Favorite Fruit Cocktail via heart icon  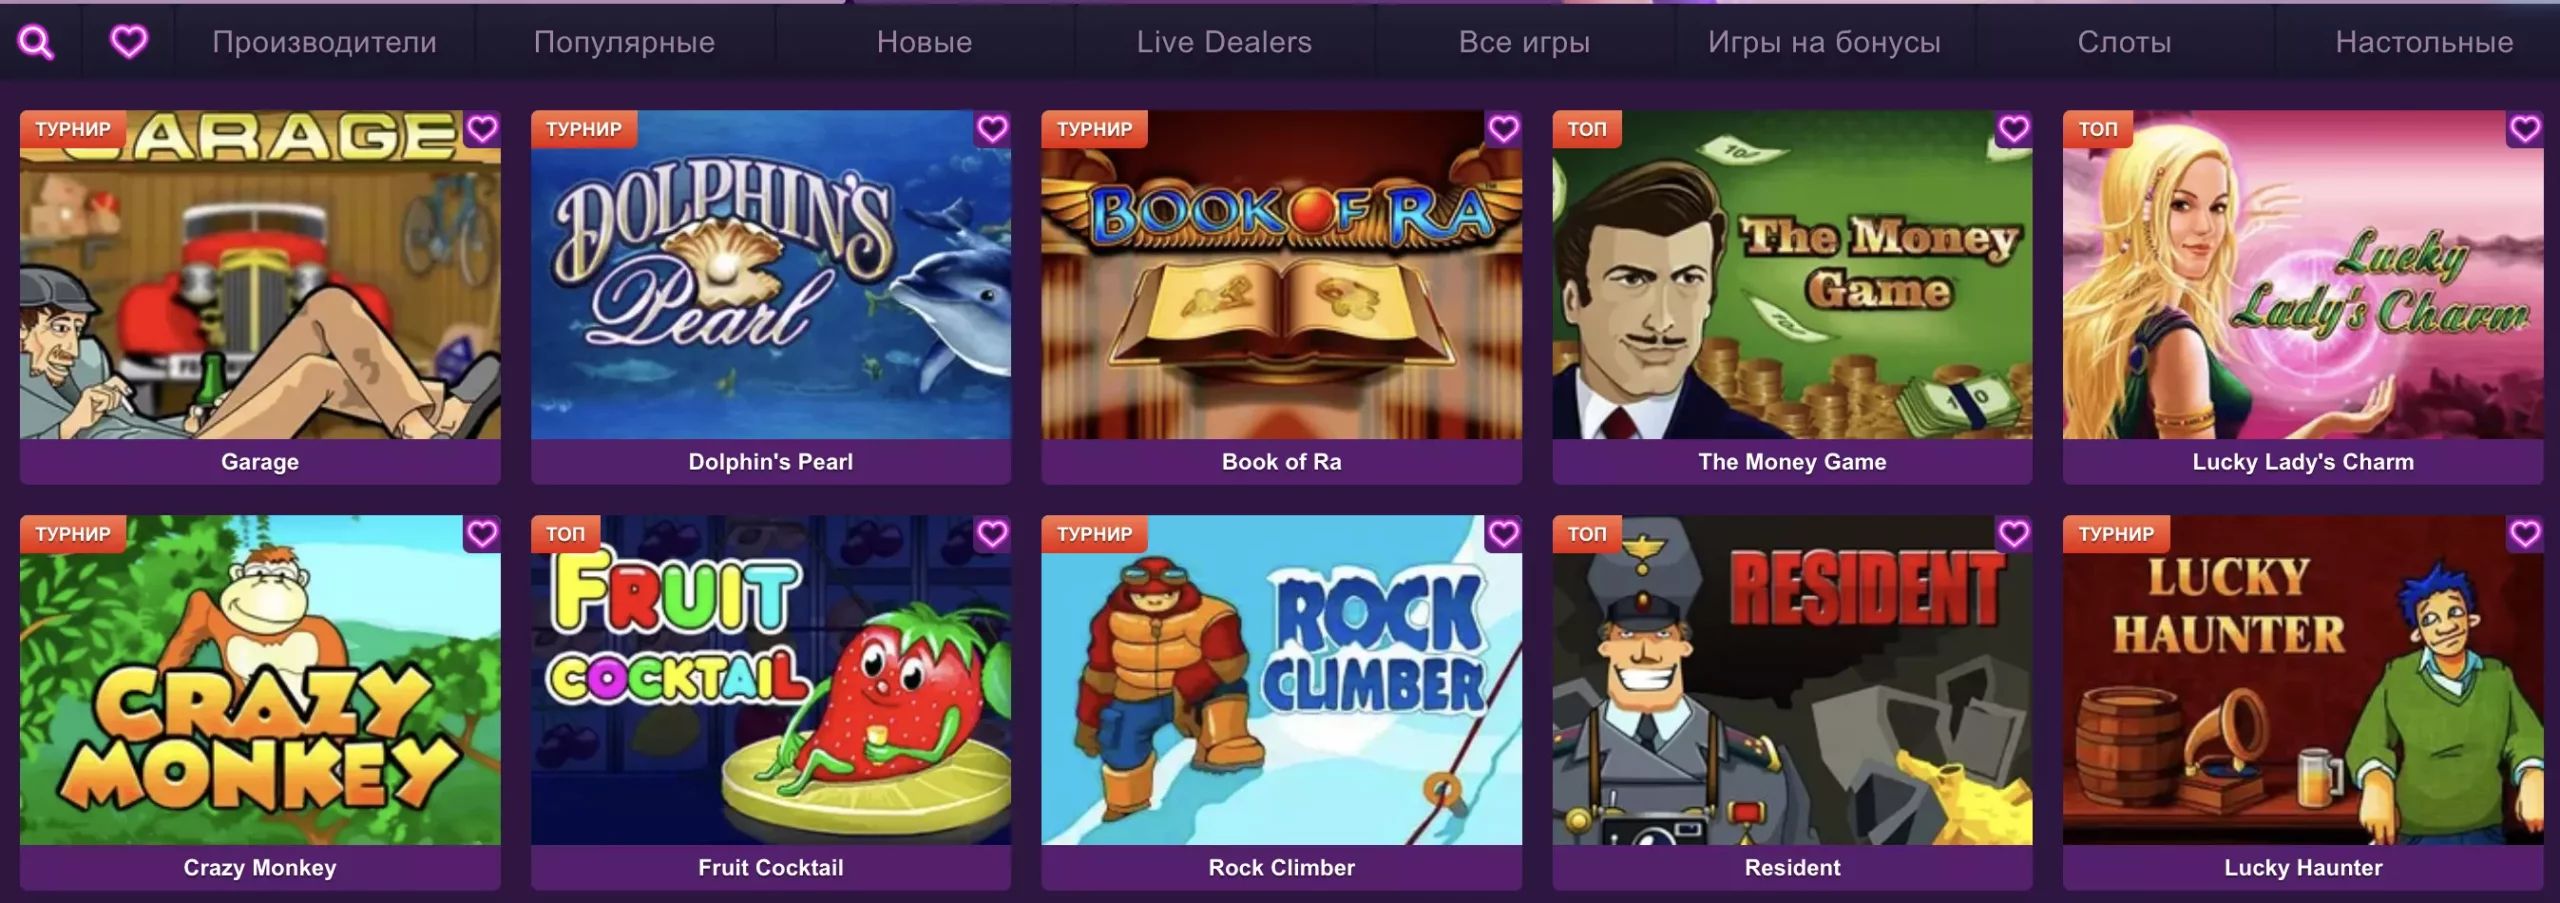click(x=992, y=535)
